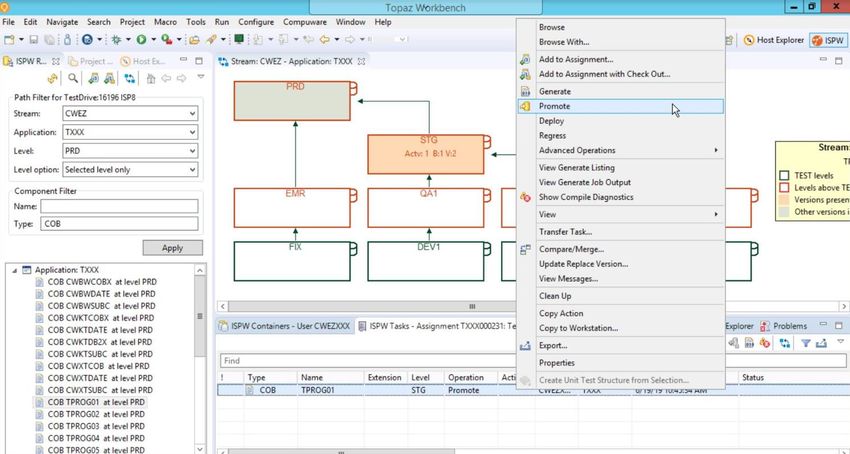Click the Add to Assignment icon in ISPW Repository toolbar
This screenshot has width=850, height=454.
[x=94, y=79]
